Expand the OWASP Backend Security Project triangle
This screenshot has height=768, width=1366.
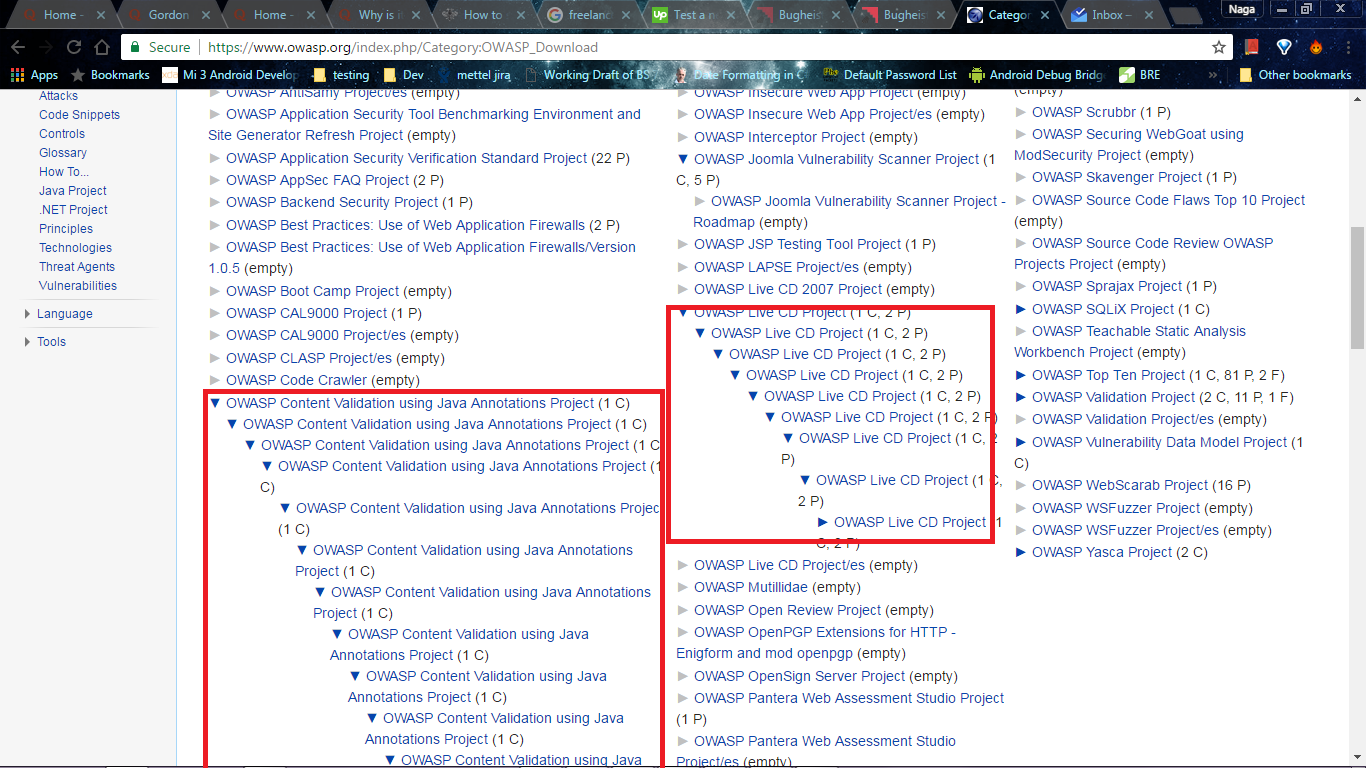[x=215, y=202]
